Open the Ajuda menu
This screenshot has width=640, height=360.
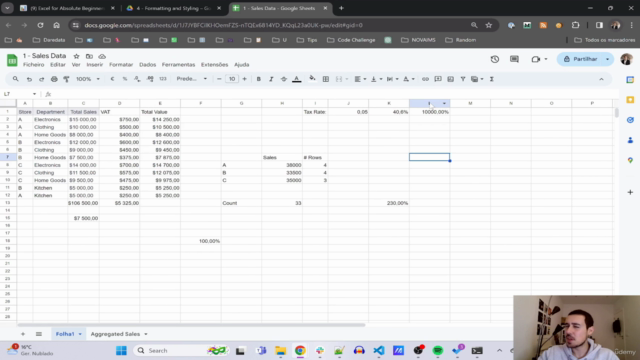tap(242, 64)
